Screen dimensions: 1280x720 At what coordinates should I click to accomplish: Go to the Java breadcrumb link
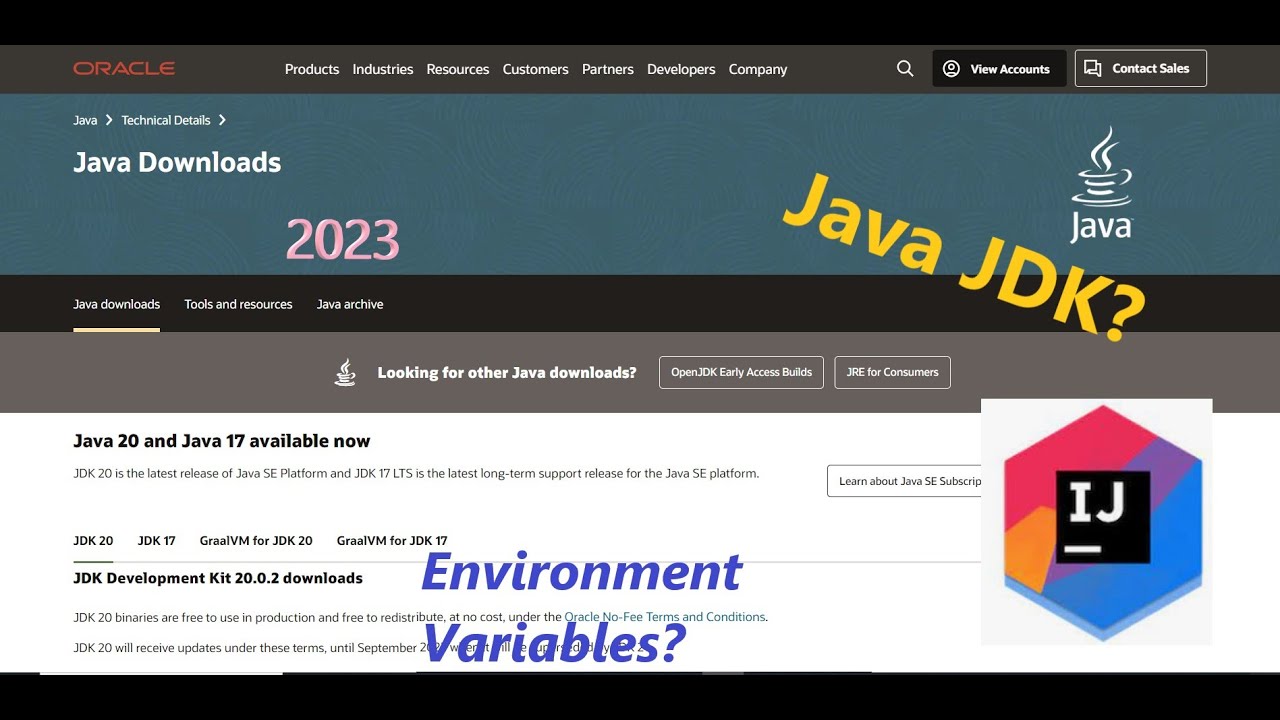[x=85, y=120]
